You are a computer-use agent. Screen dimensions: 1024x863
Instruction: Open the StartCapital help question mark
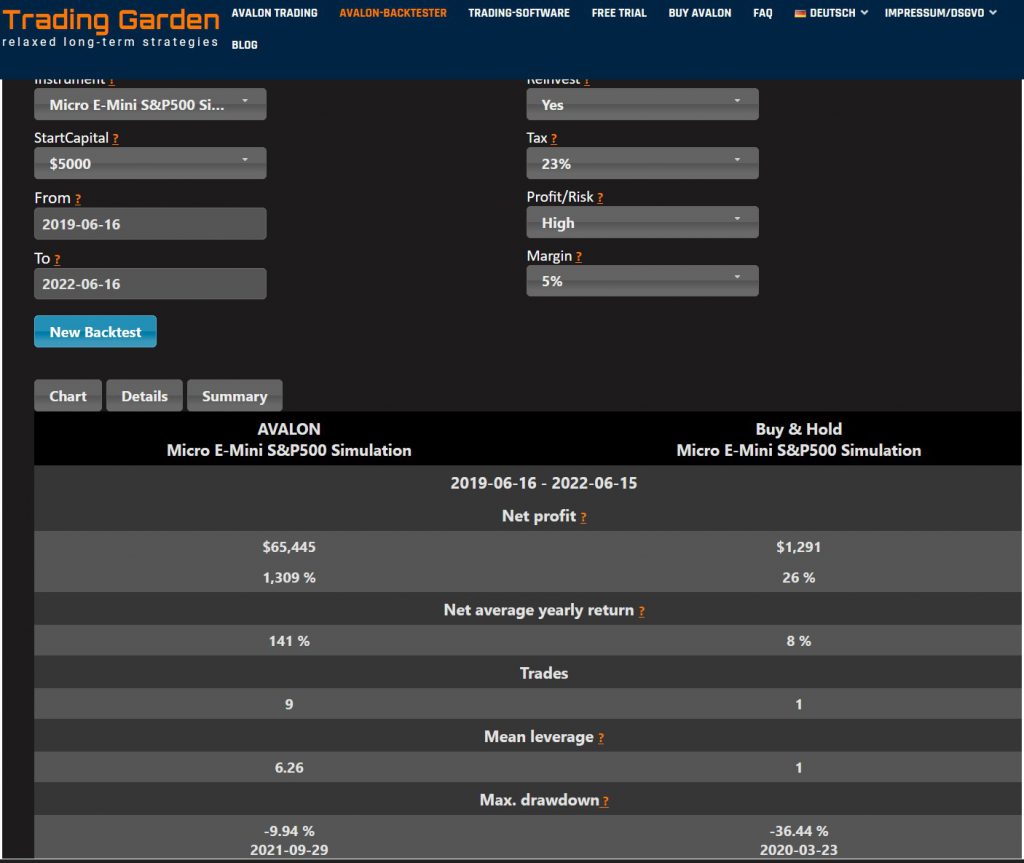click(116, 138)
